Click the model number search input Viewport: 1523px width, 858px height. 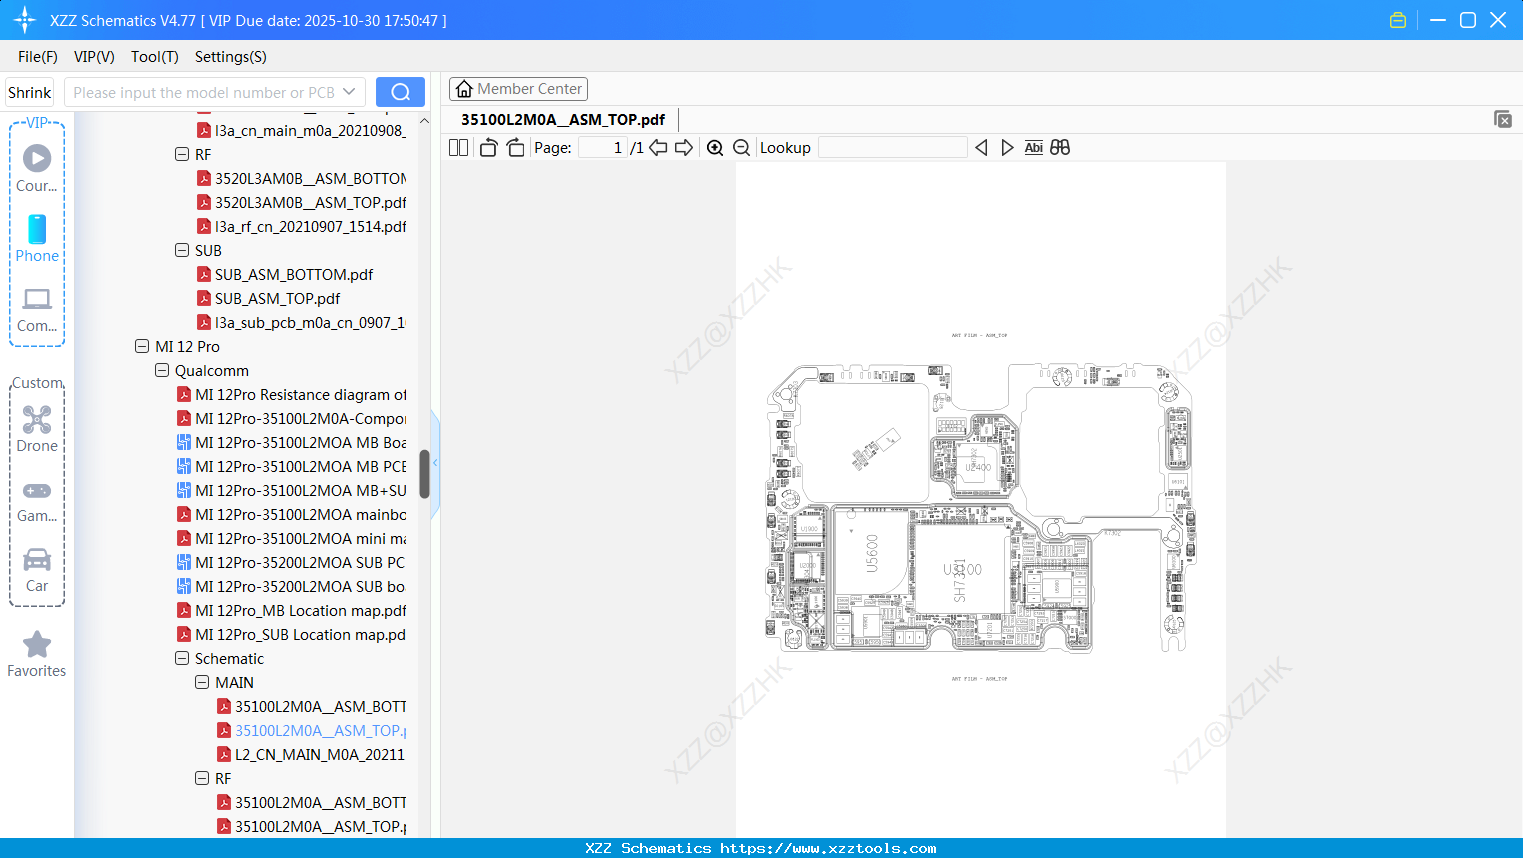tap(204, 92)
